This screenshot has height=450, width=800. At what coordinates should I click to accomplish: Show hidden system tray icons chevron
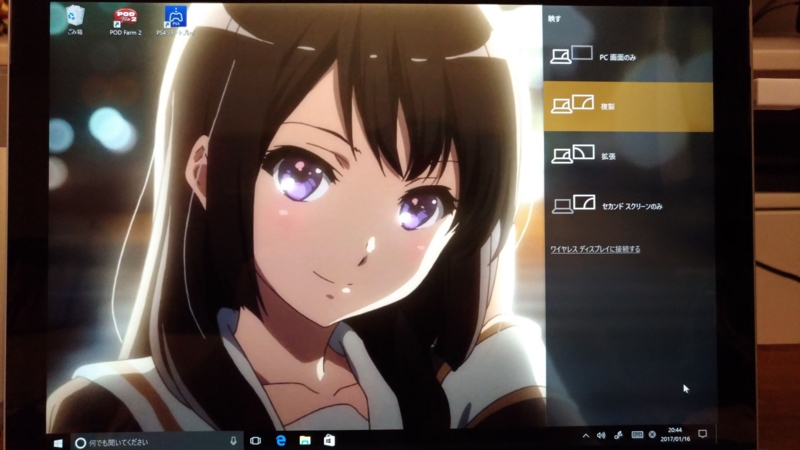pyautogui.click(x=586, y=436)
